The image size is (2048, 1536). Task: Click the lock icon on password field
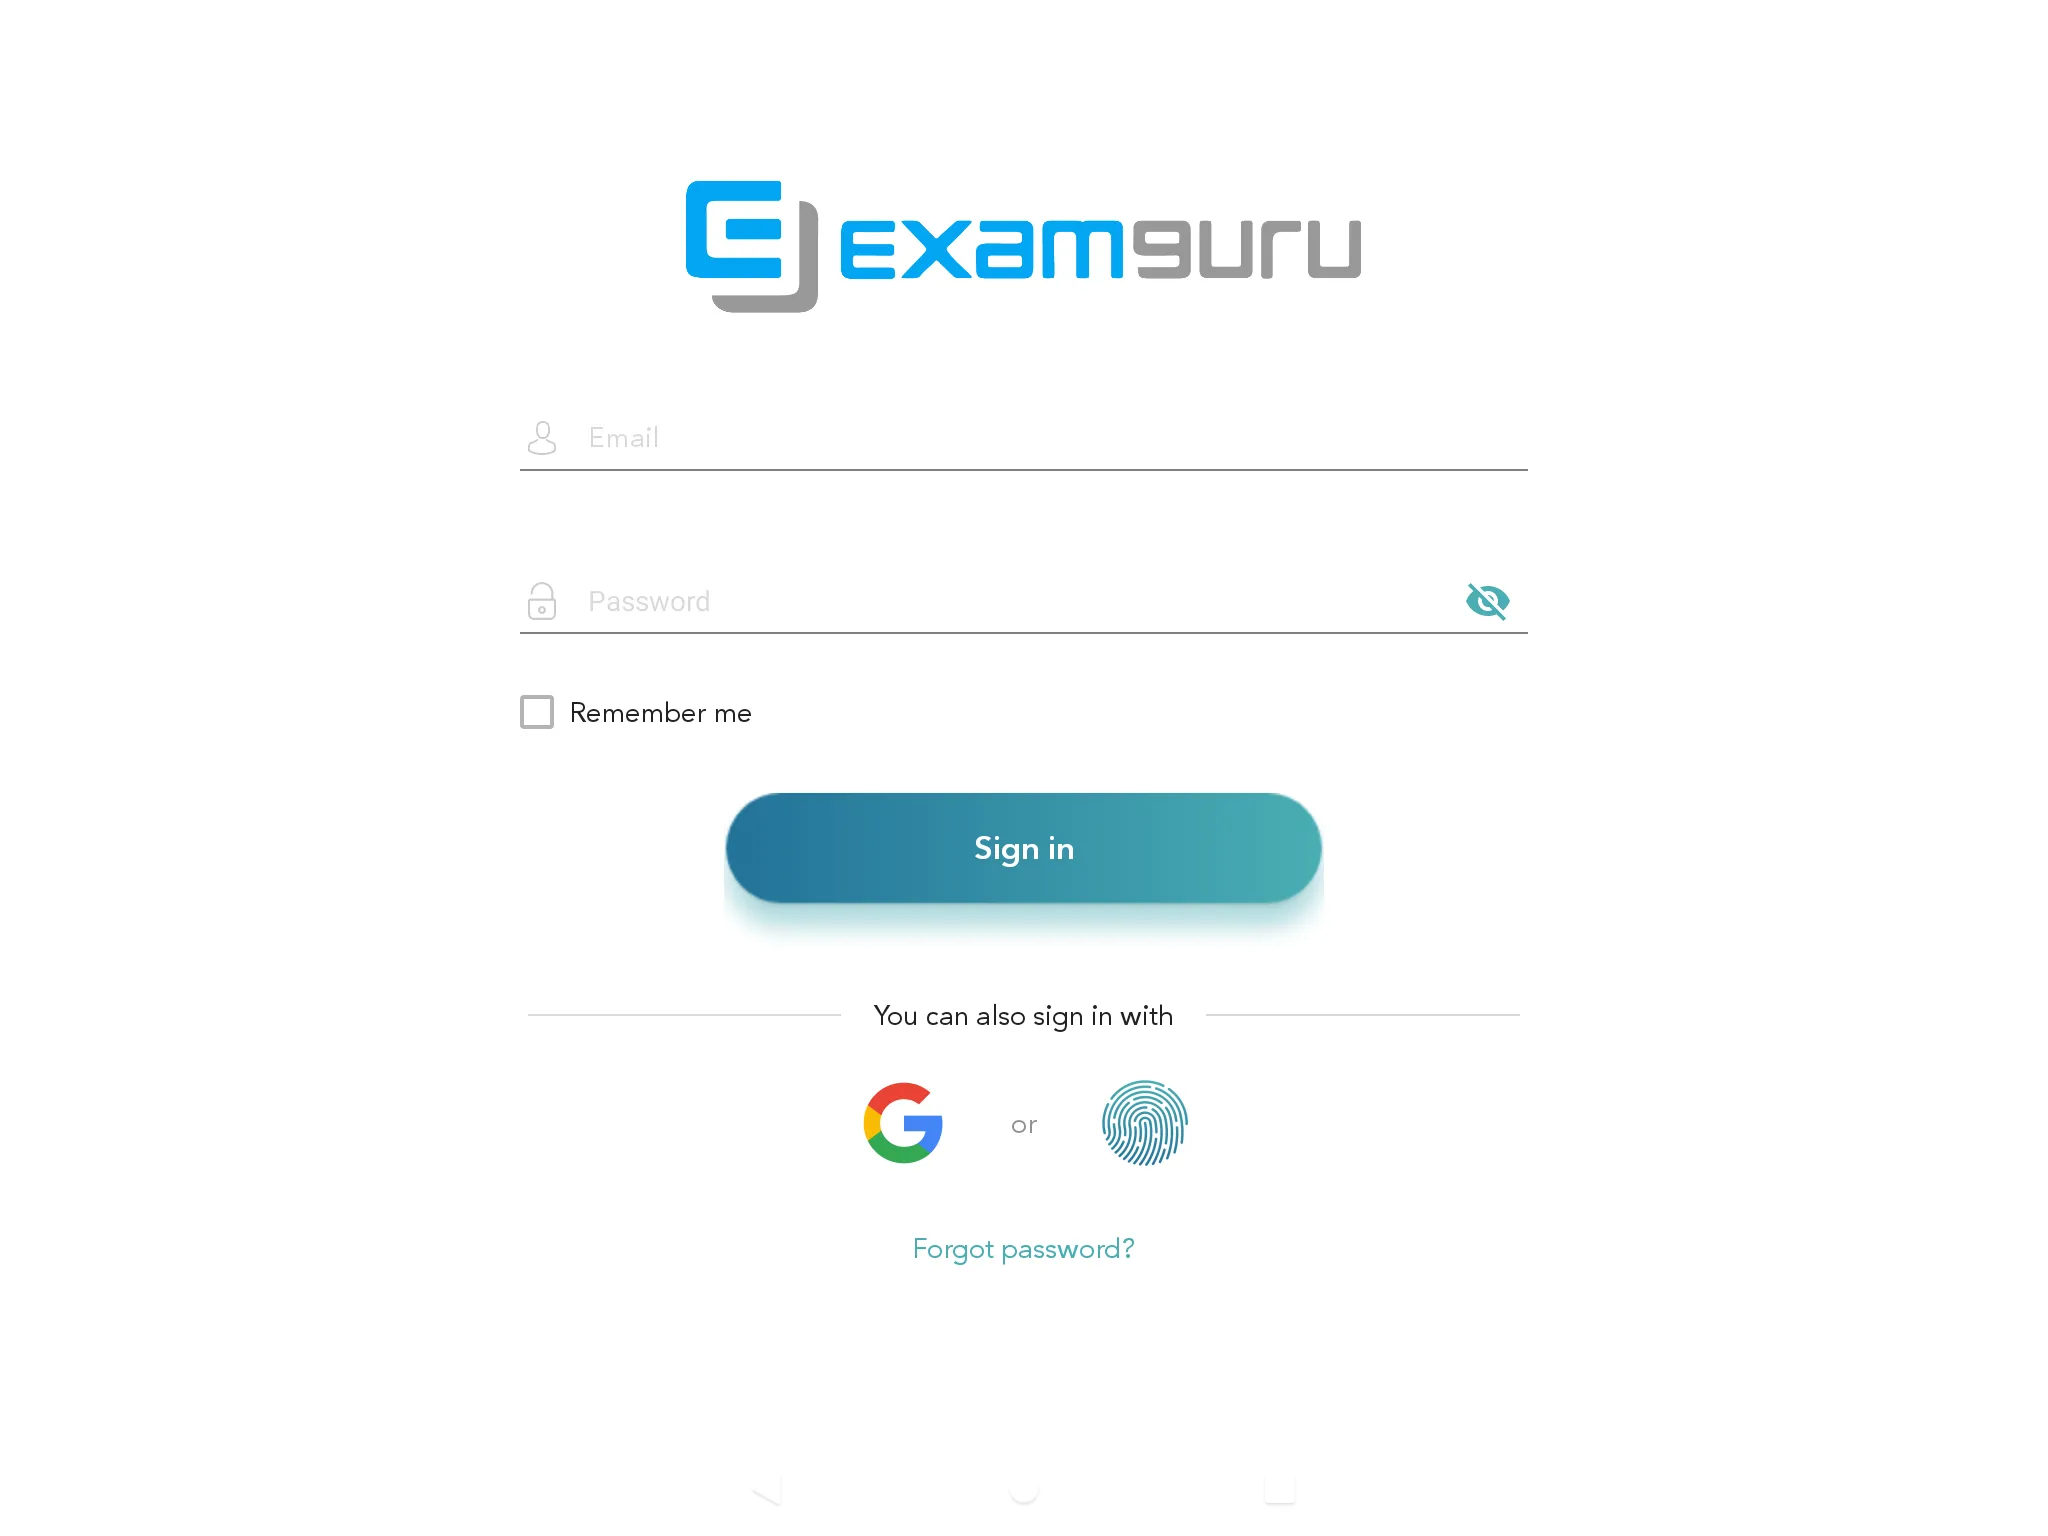point(540,600)
